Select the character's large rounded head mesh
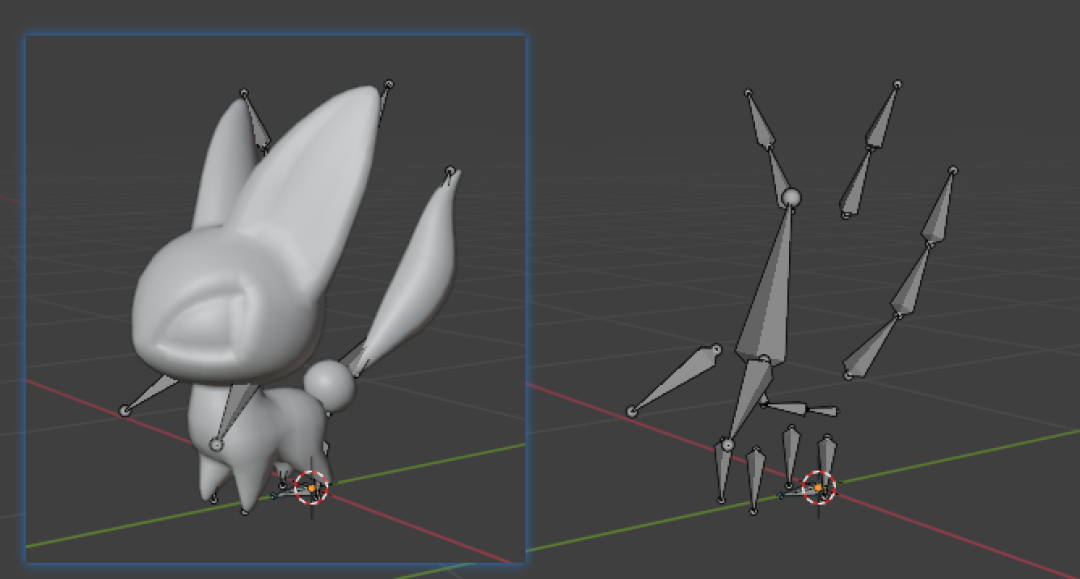 coord(227,306)
